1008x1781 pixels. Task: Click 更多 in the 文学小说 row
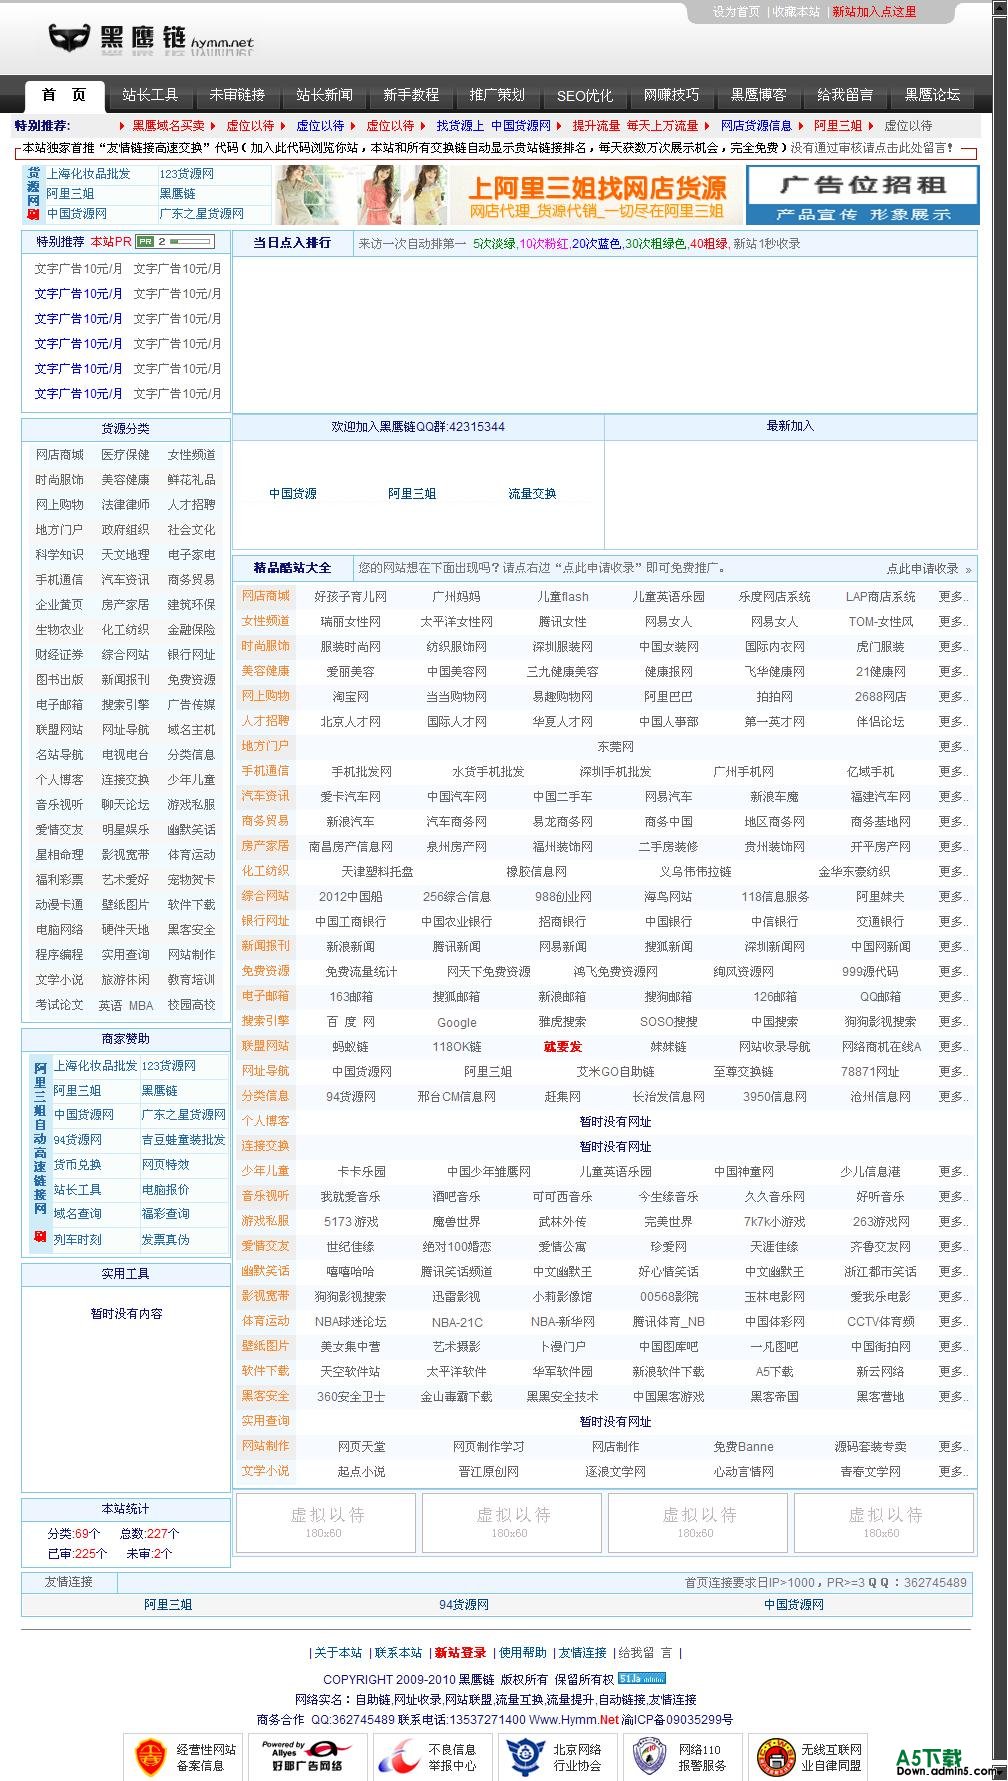953,1472
